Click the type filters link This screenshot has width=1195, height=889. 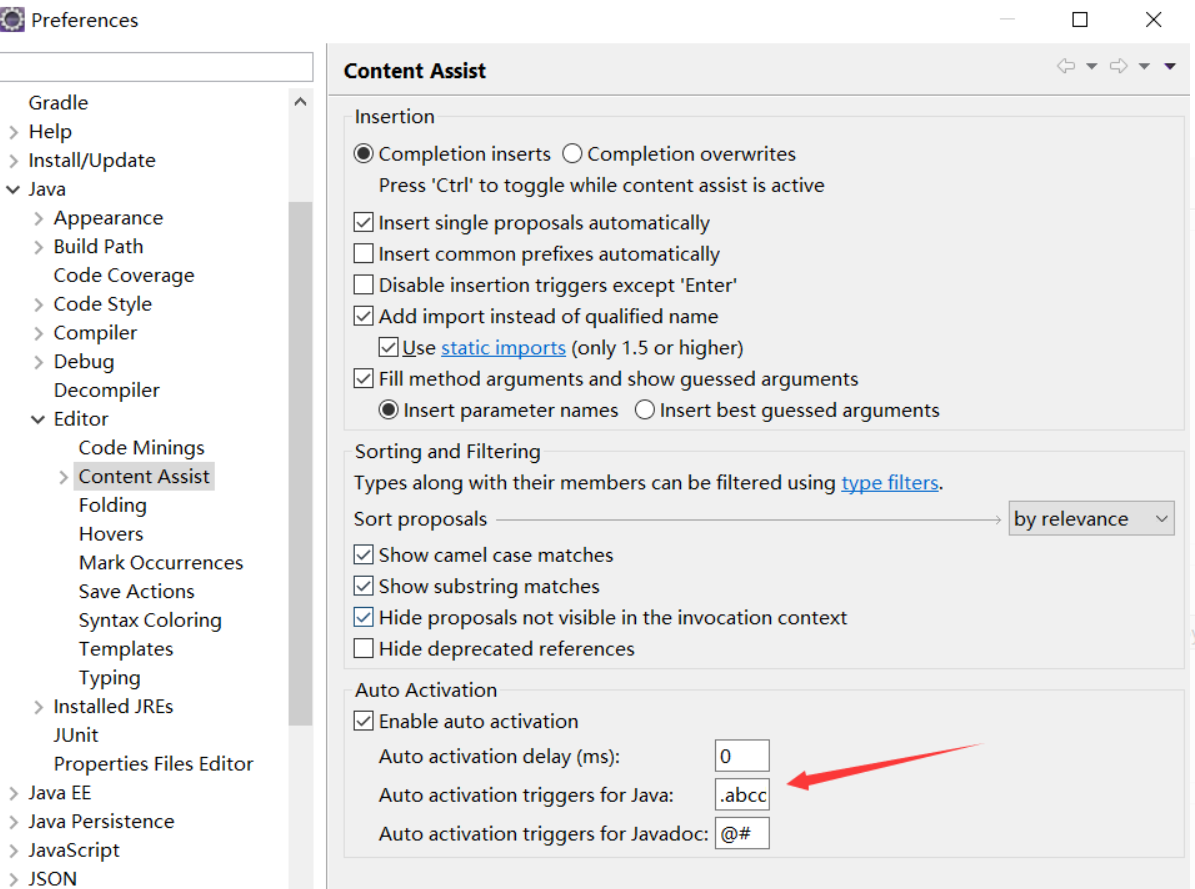(x=889, y=483)
